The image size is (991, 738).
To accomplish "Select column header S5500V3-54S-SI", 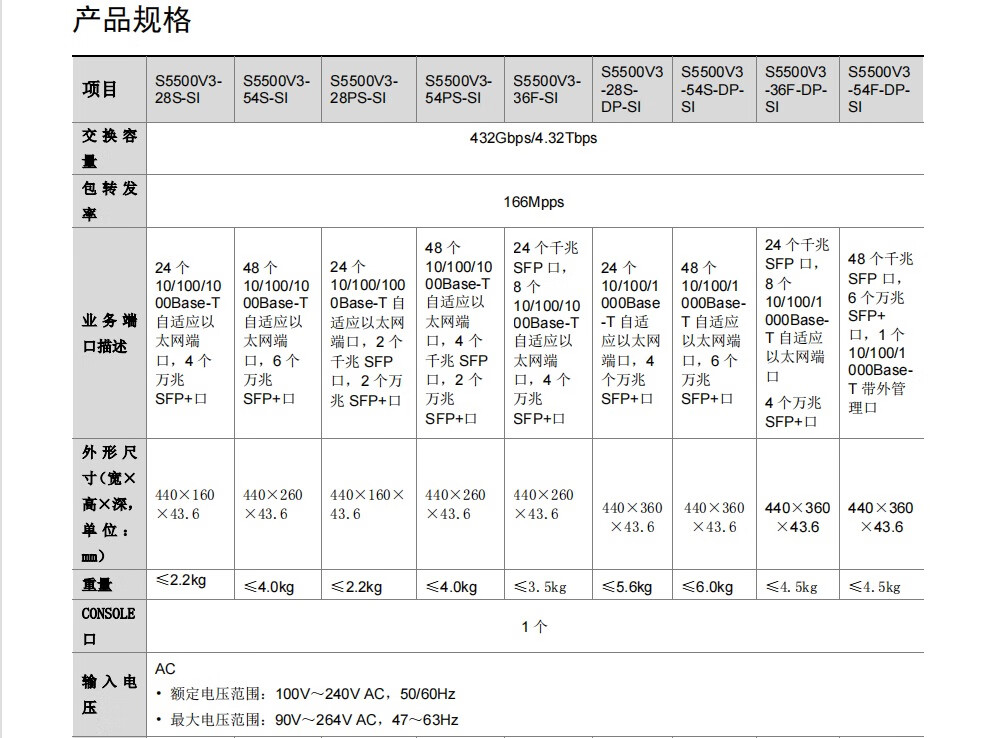I will tap(276, 90).
